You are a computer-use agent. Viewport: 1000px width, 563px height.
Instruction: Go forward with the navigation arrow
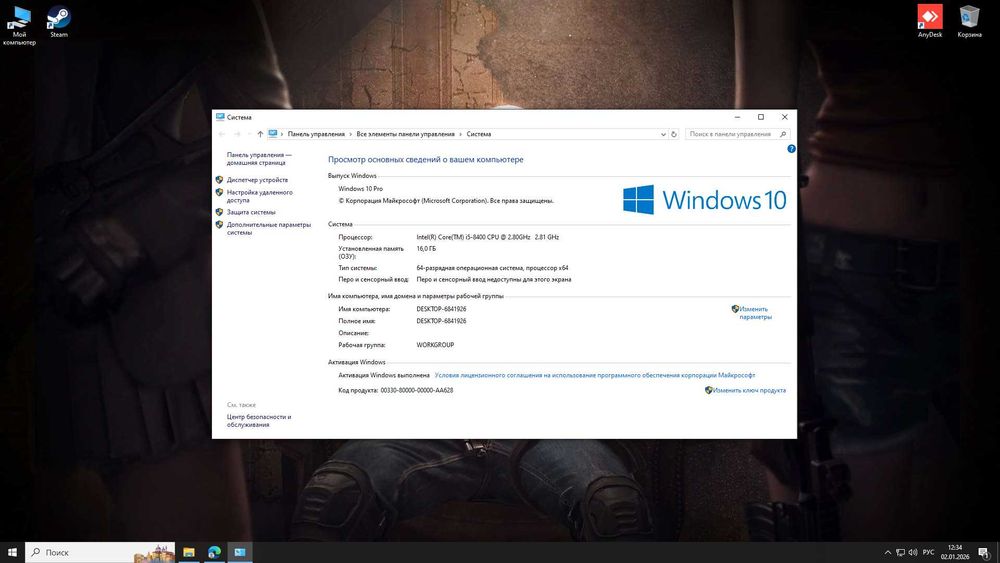click(237, 134)
